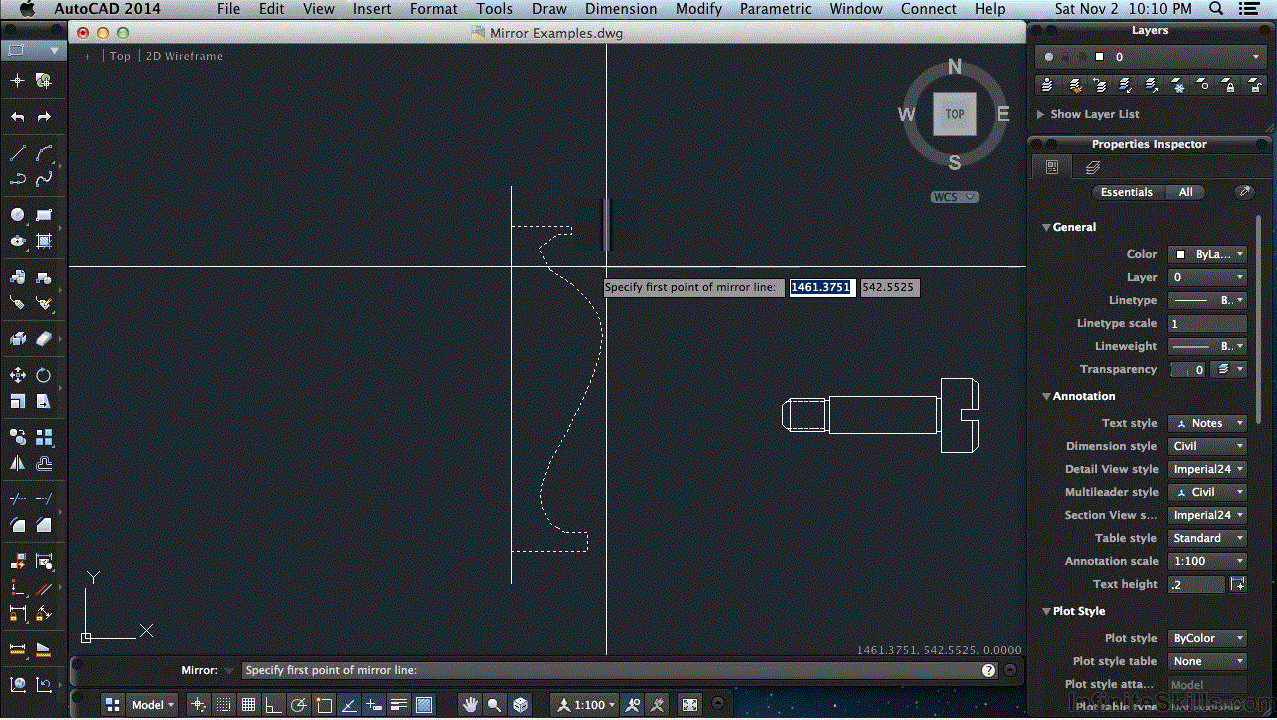Viewport: 1277px width, 720px height.
Task: Toggle Transparency display in status bar
Action: coord(424,705)
